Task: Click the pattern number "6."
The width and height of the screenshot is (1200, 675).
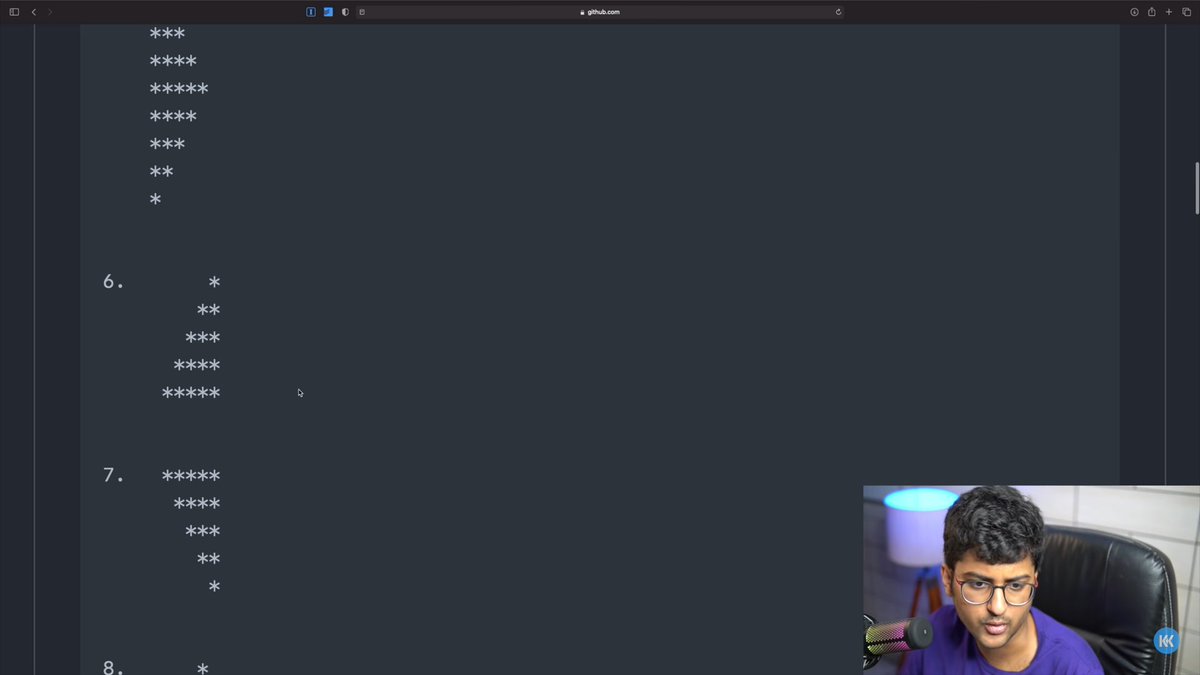Action: (x=114, y=283)
